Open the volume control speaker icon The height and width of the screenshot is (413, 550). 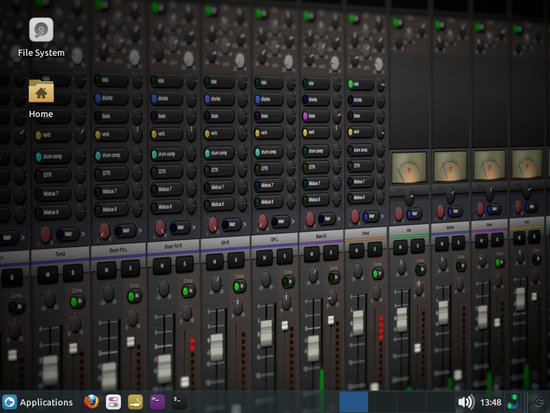pyautogui.click(x=466, y=402)
